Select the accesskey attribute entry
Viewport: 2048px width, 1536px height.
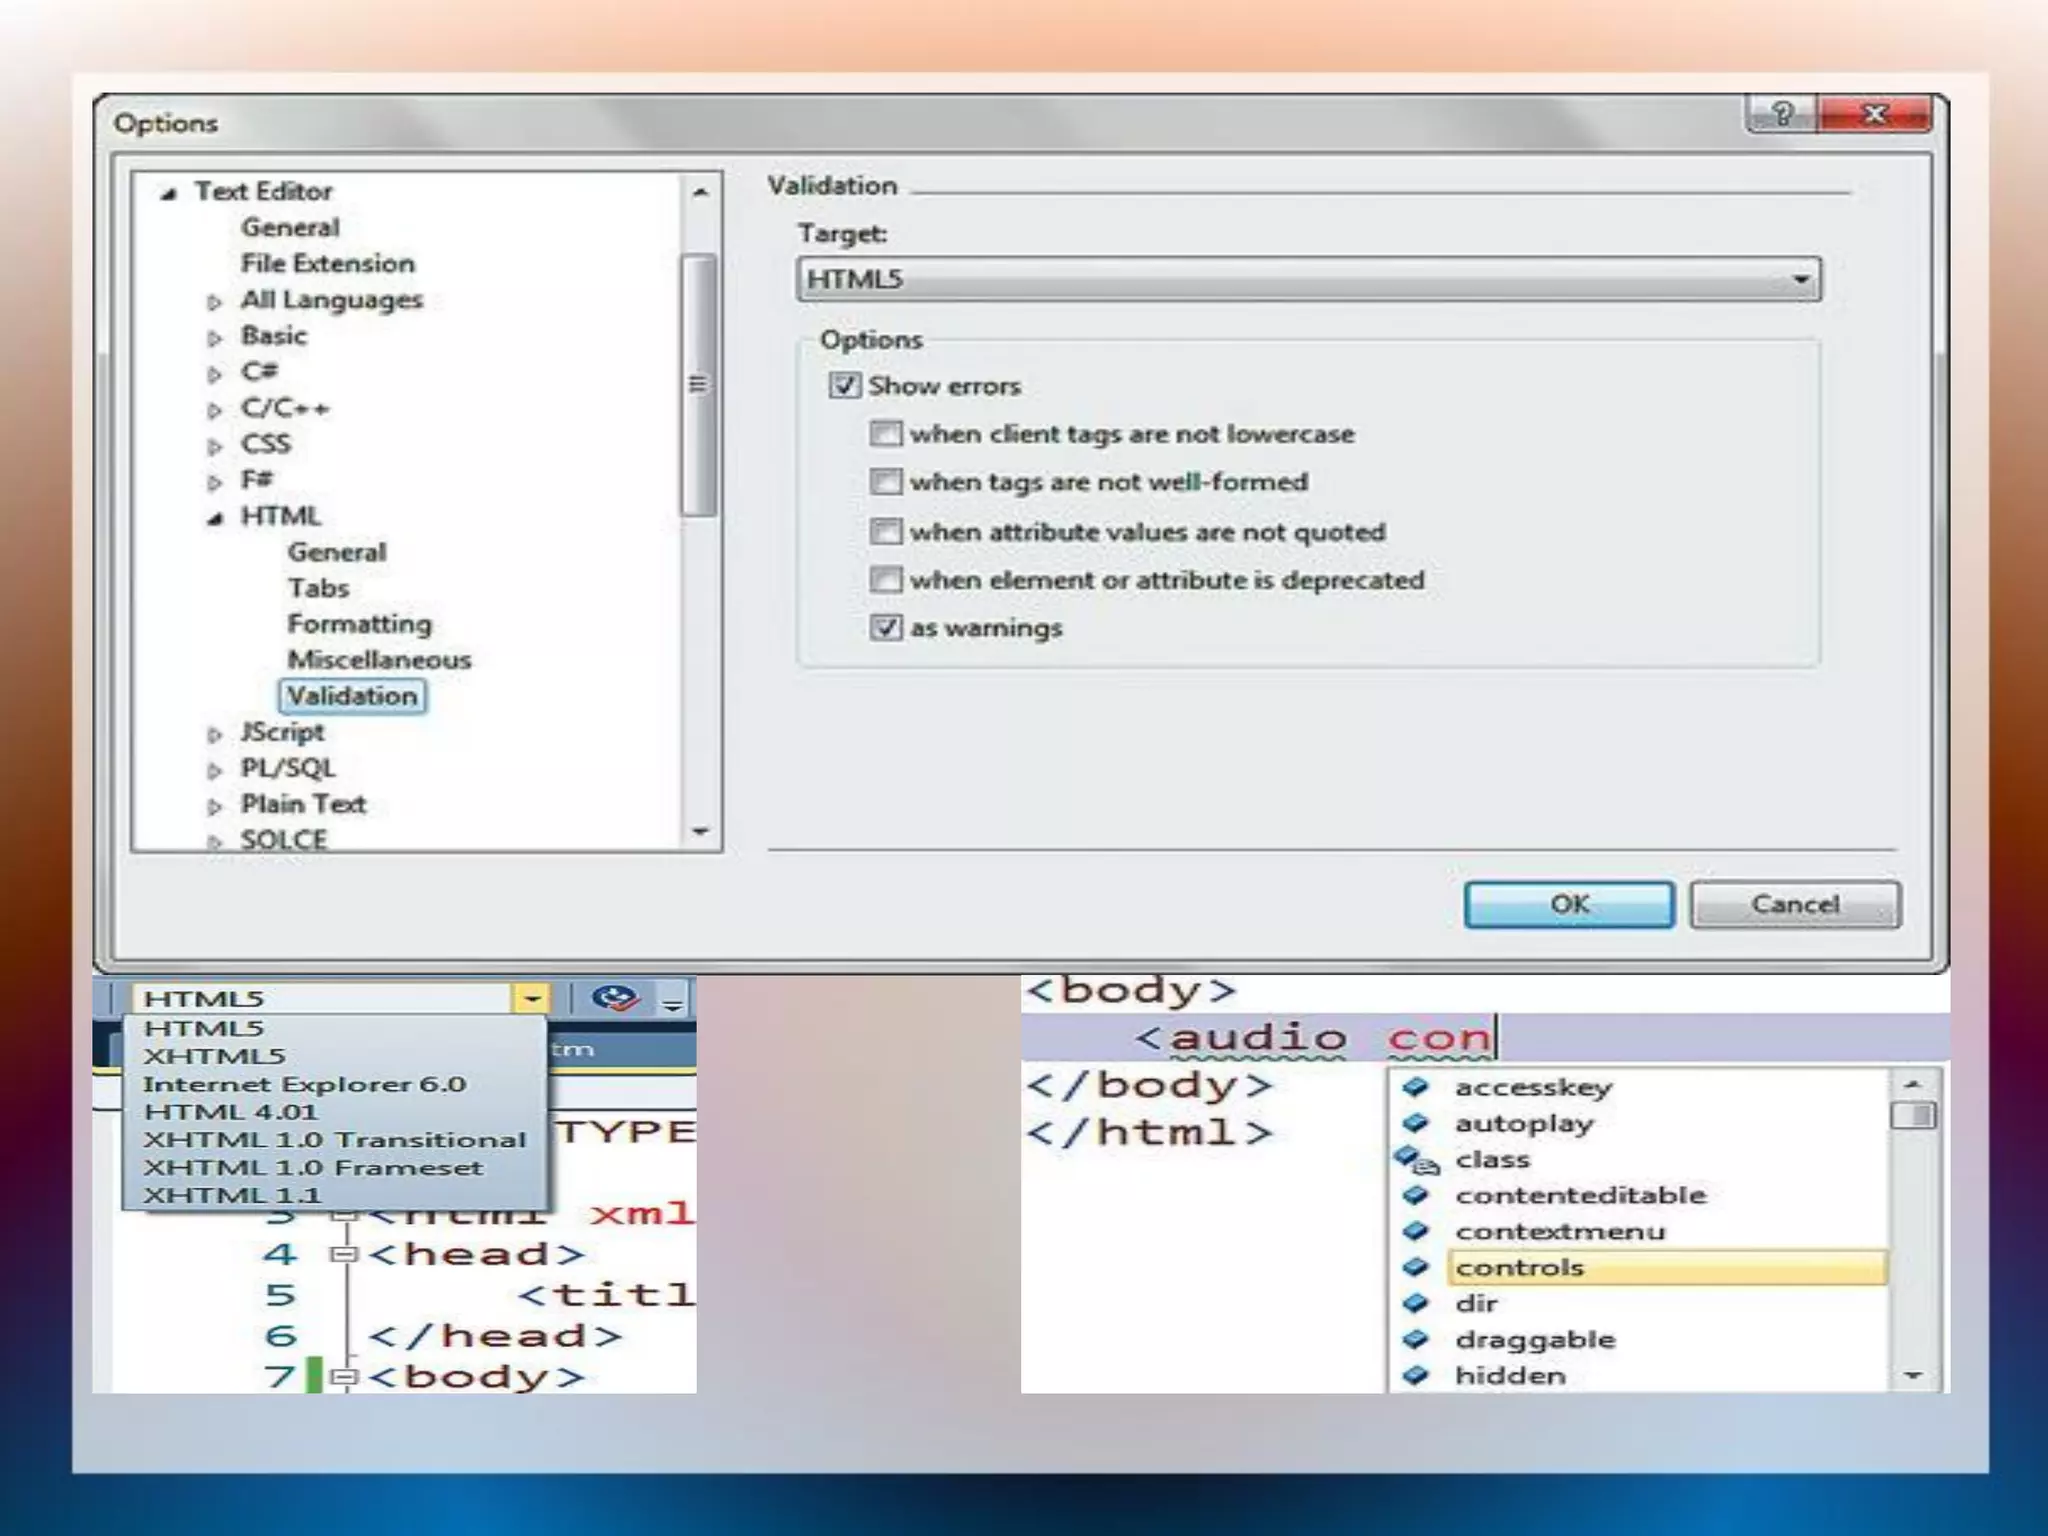[1533, 1087]
